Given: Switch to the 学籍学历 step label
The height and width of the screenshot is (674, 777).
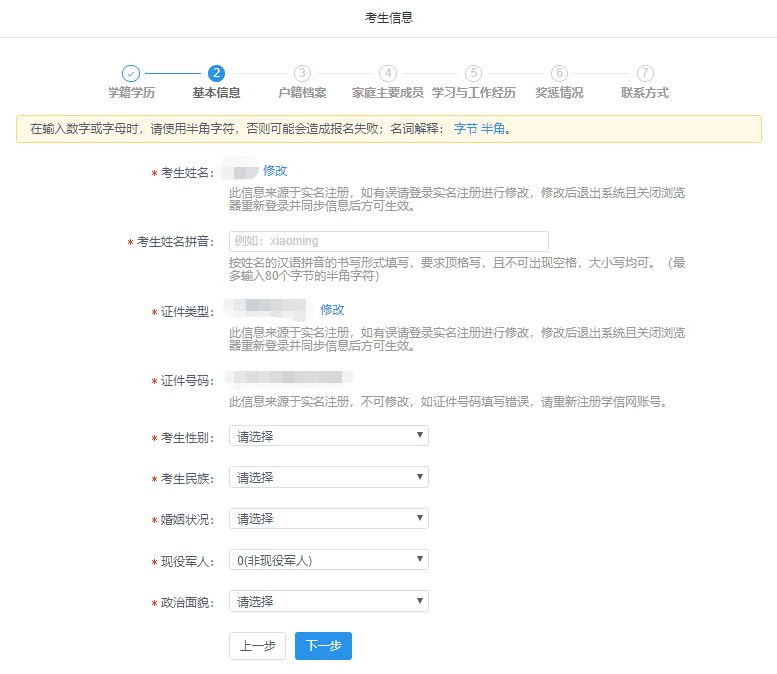Looking at the screenshot, I should (131, 93).
